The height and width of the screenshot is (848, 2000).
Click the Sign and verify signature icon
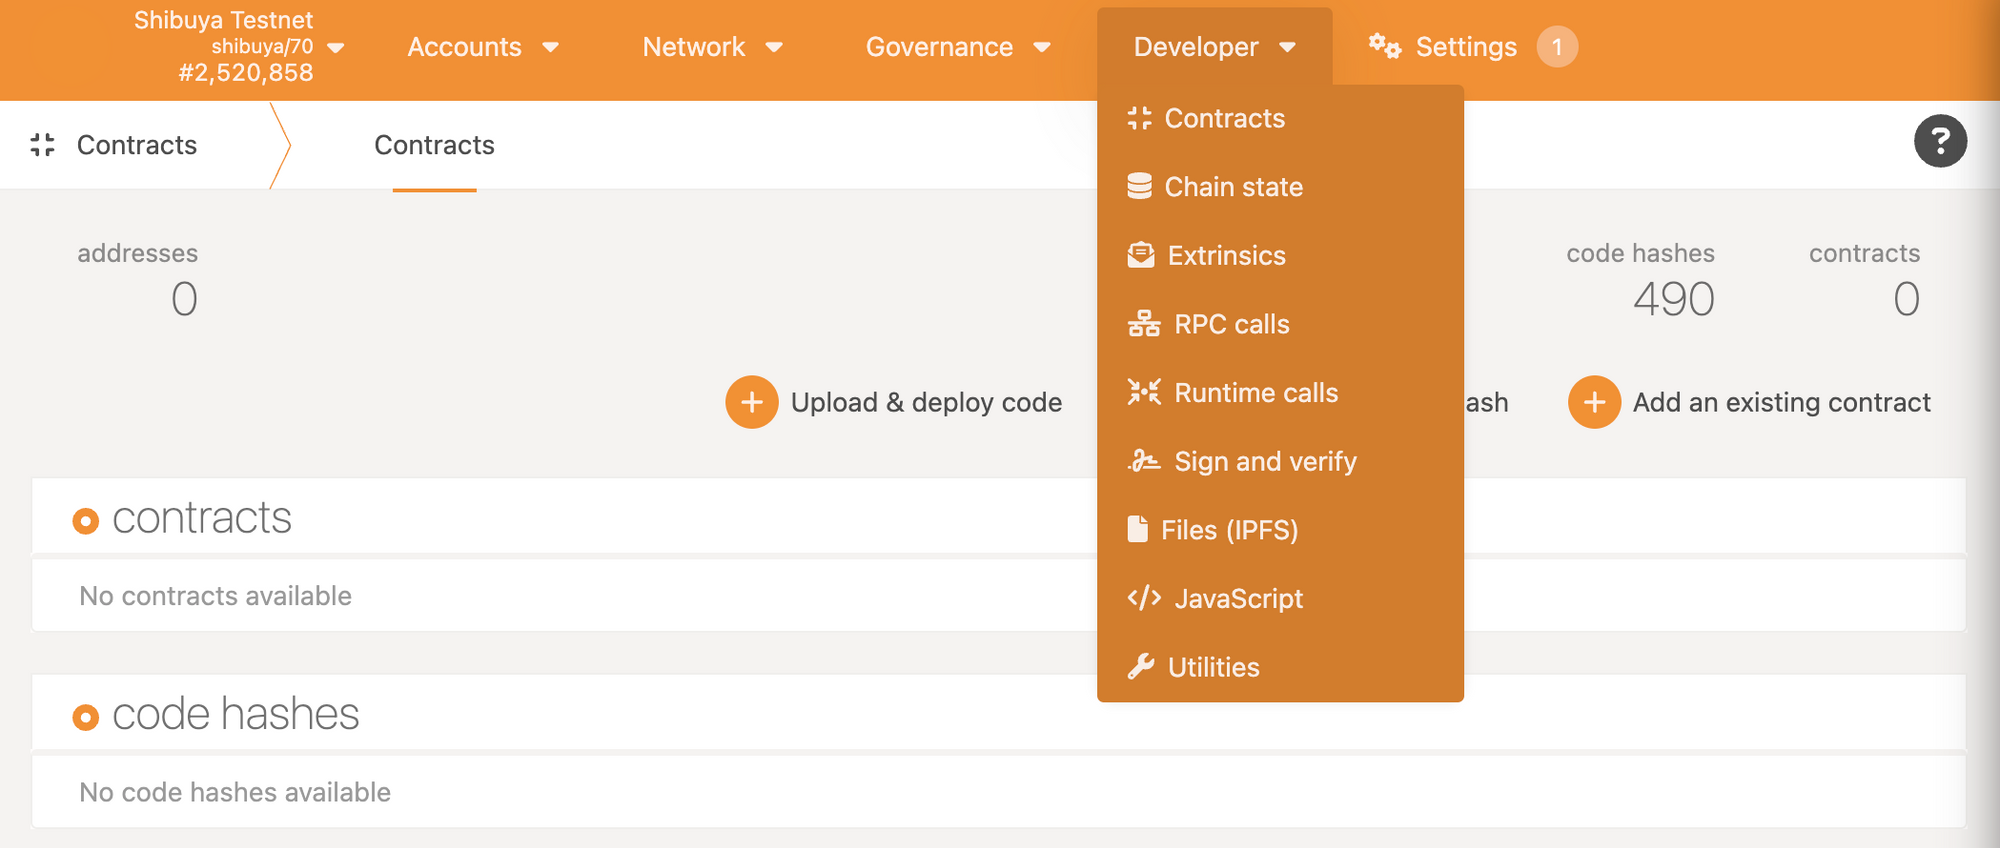1143,461
